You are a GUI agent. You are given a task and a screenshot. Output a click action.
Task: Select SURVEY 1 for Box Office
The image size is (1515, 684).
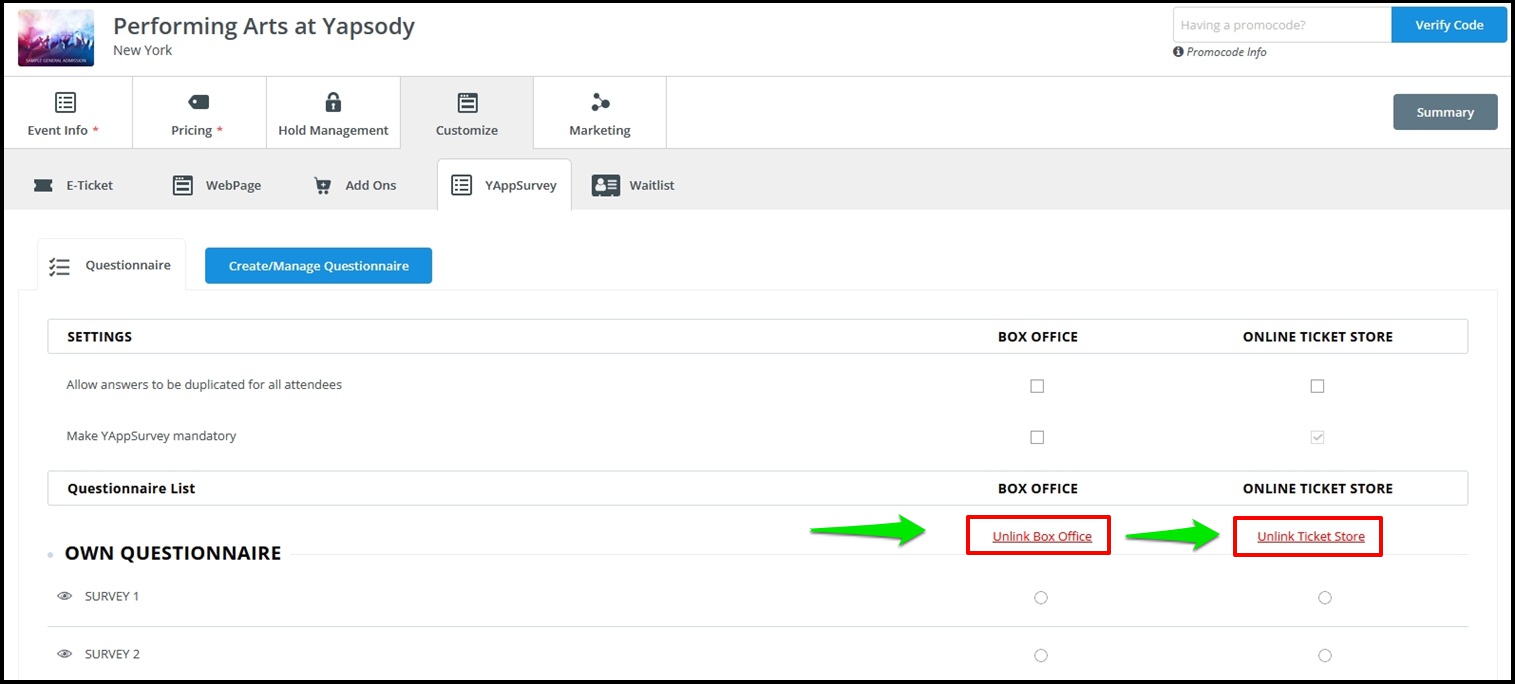point(1041,597)
